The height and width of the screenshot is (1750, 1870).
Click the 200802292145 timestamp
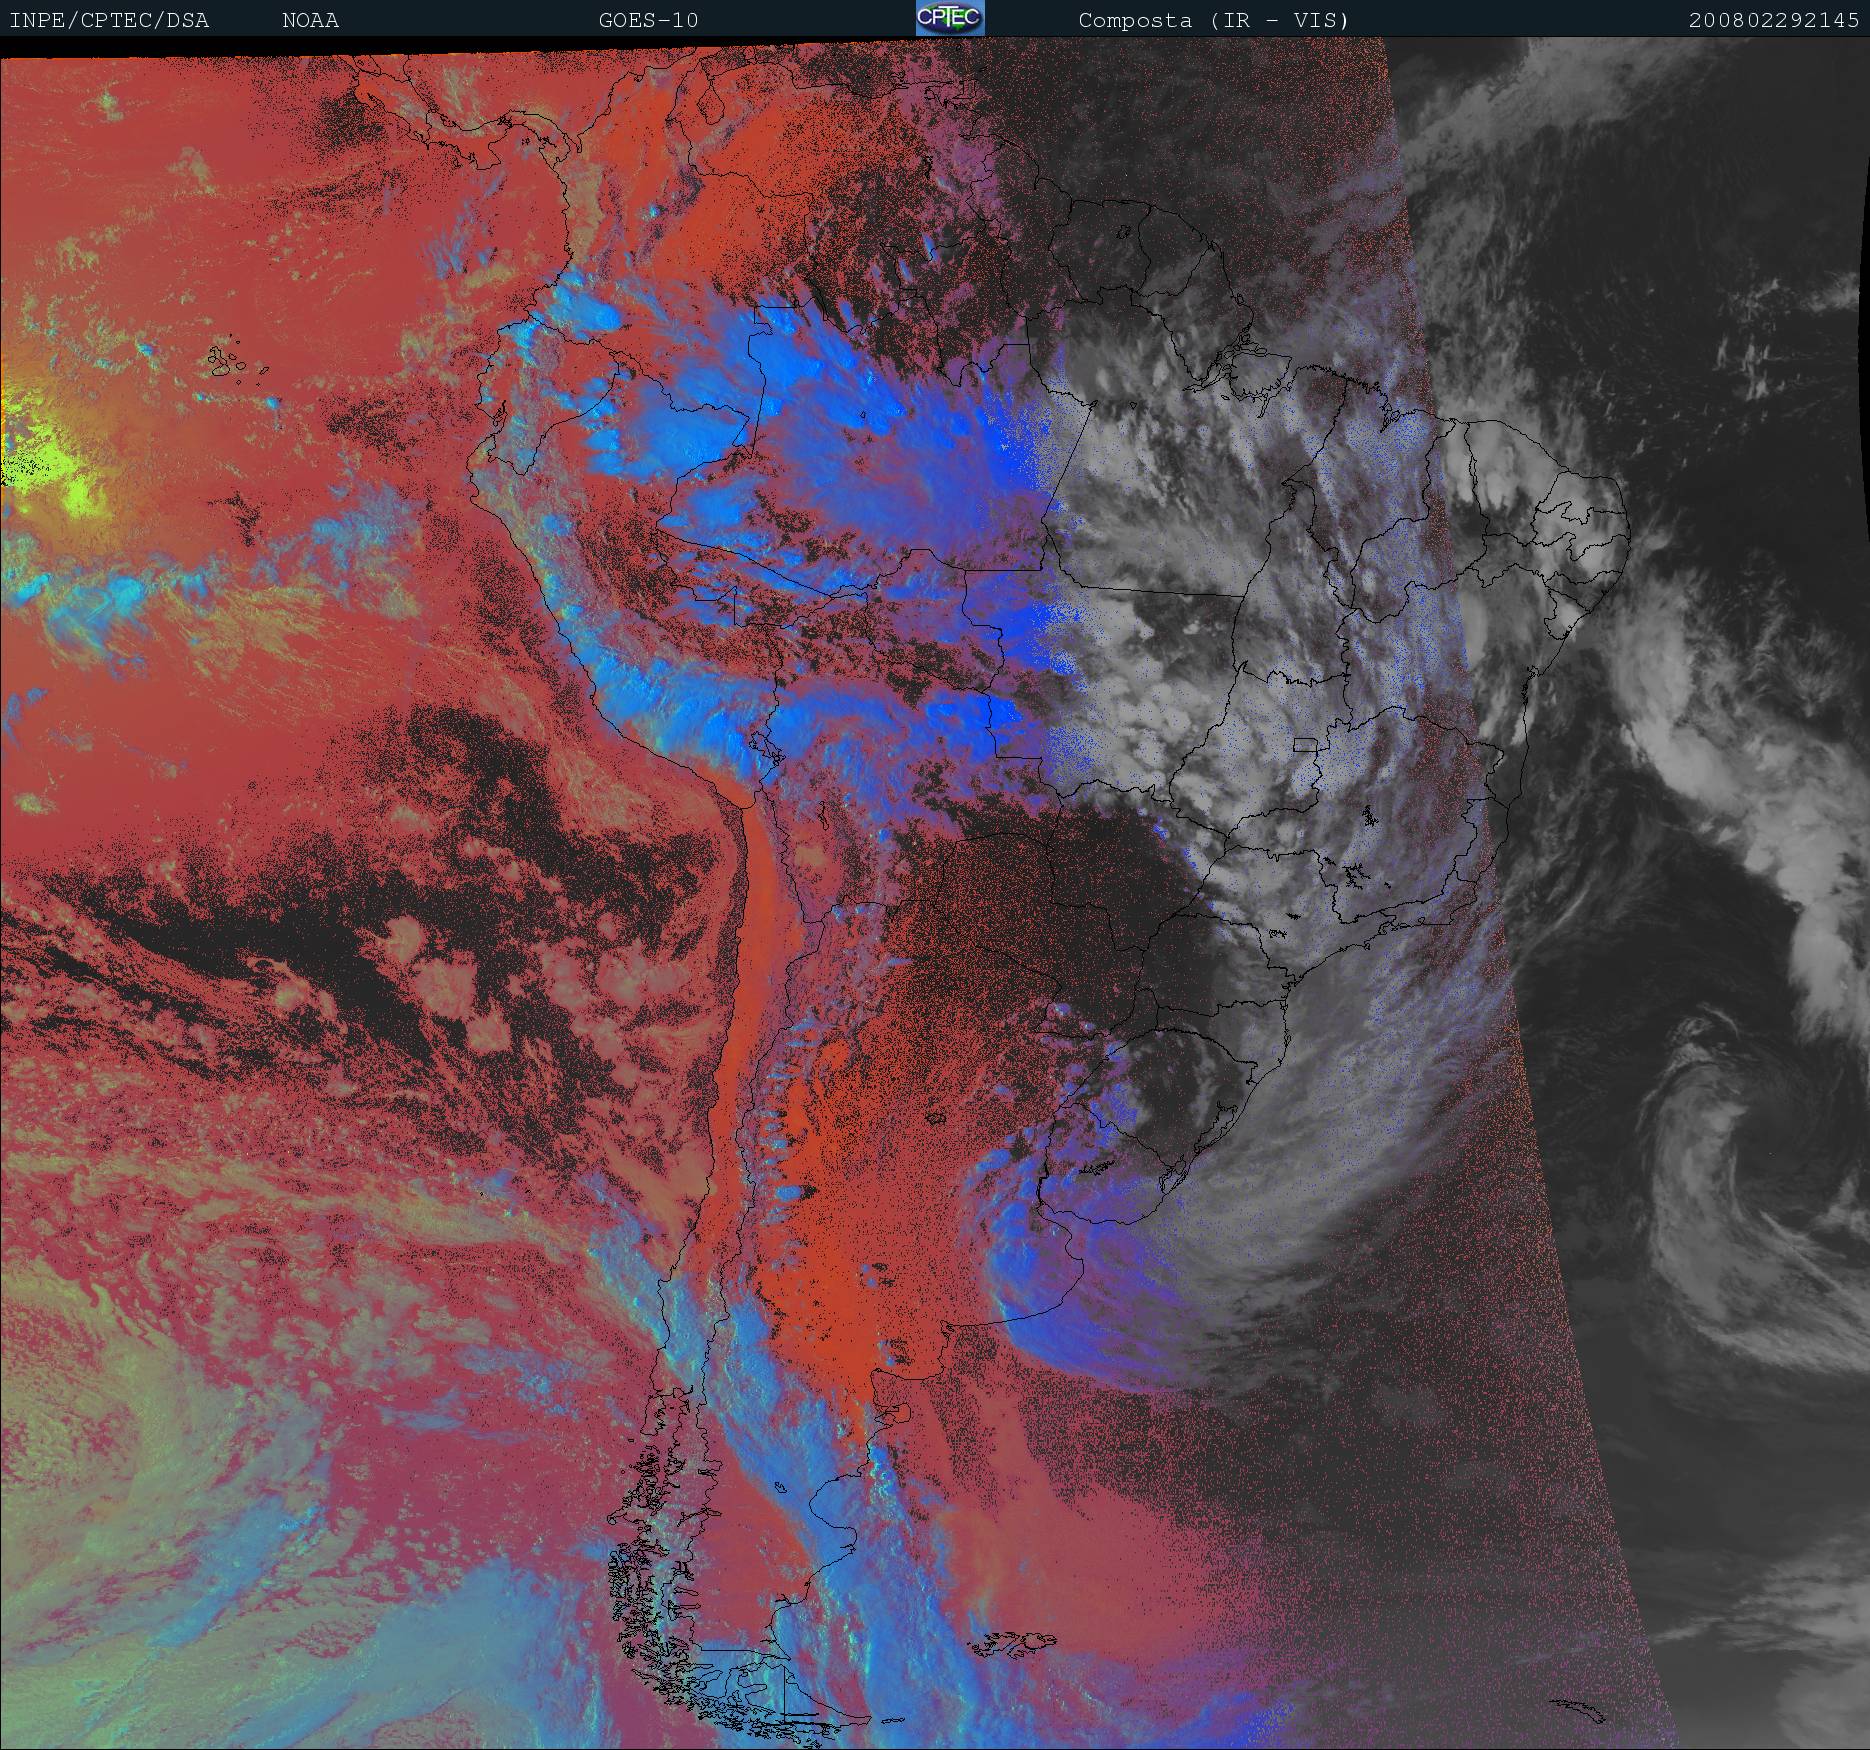(1773, 20)
